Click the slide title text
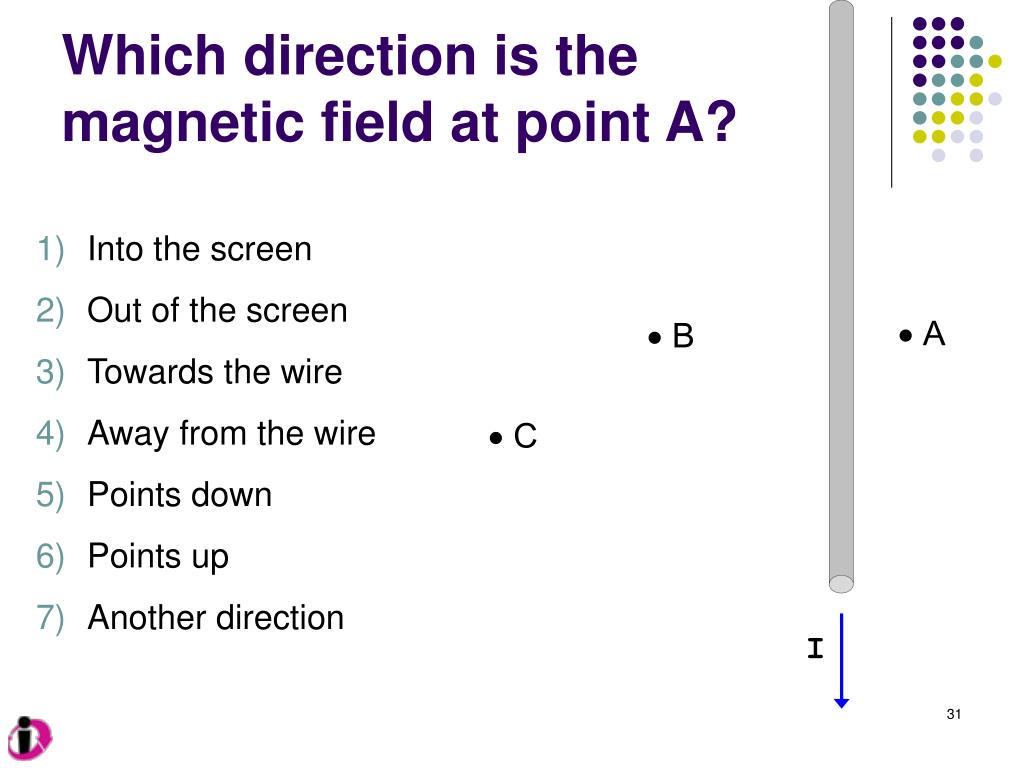The width and height of the screenshot is (1024, 768). point(398,88)
